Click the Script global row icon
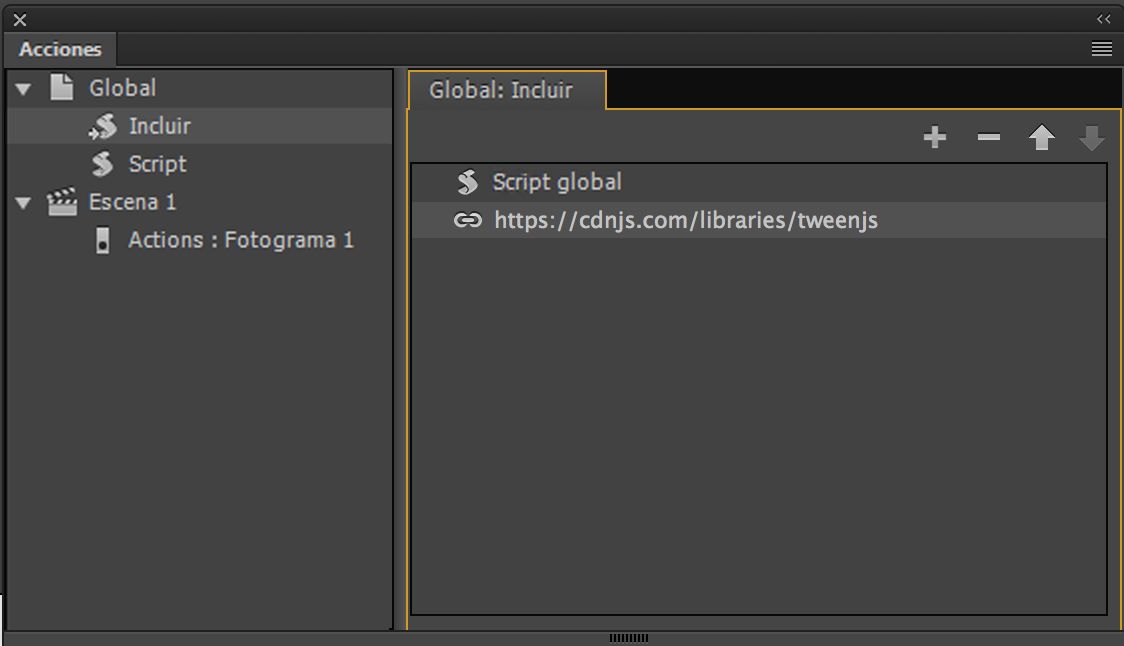Viewport: 1124px width, 646px height. pos(467,182)
